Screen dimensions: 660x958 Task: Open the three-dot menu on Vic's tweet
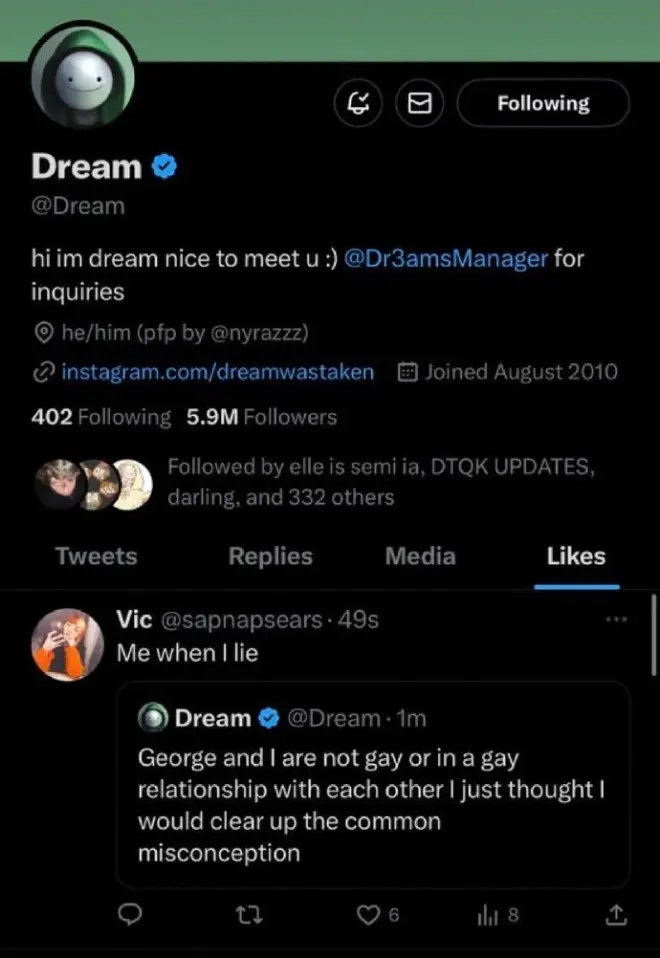click(616, 620)
